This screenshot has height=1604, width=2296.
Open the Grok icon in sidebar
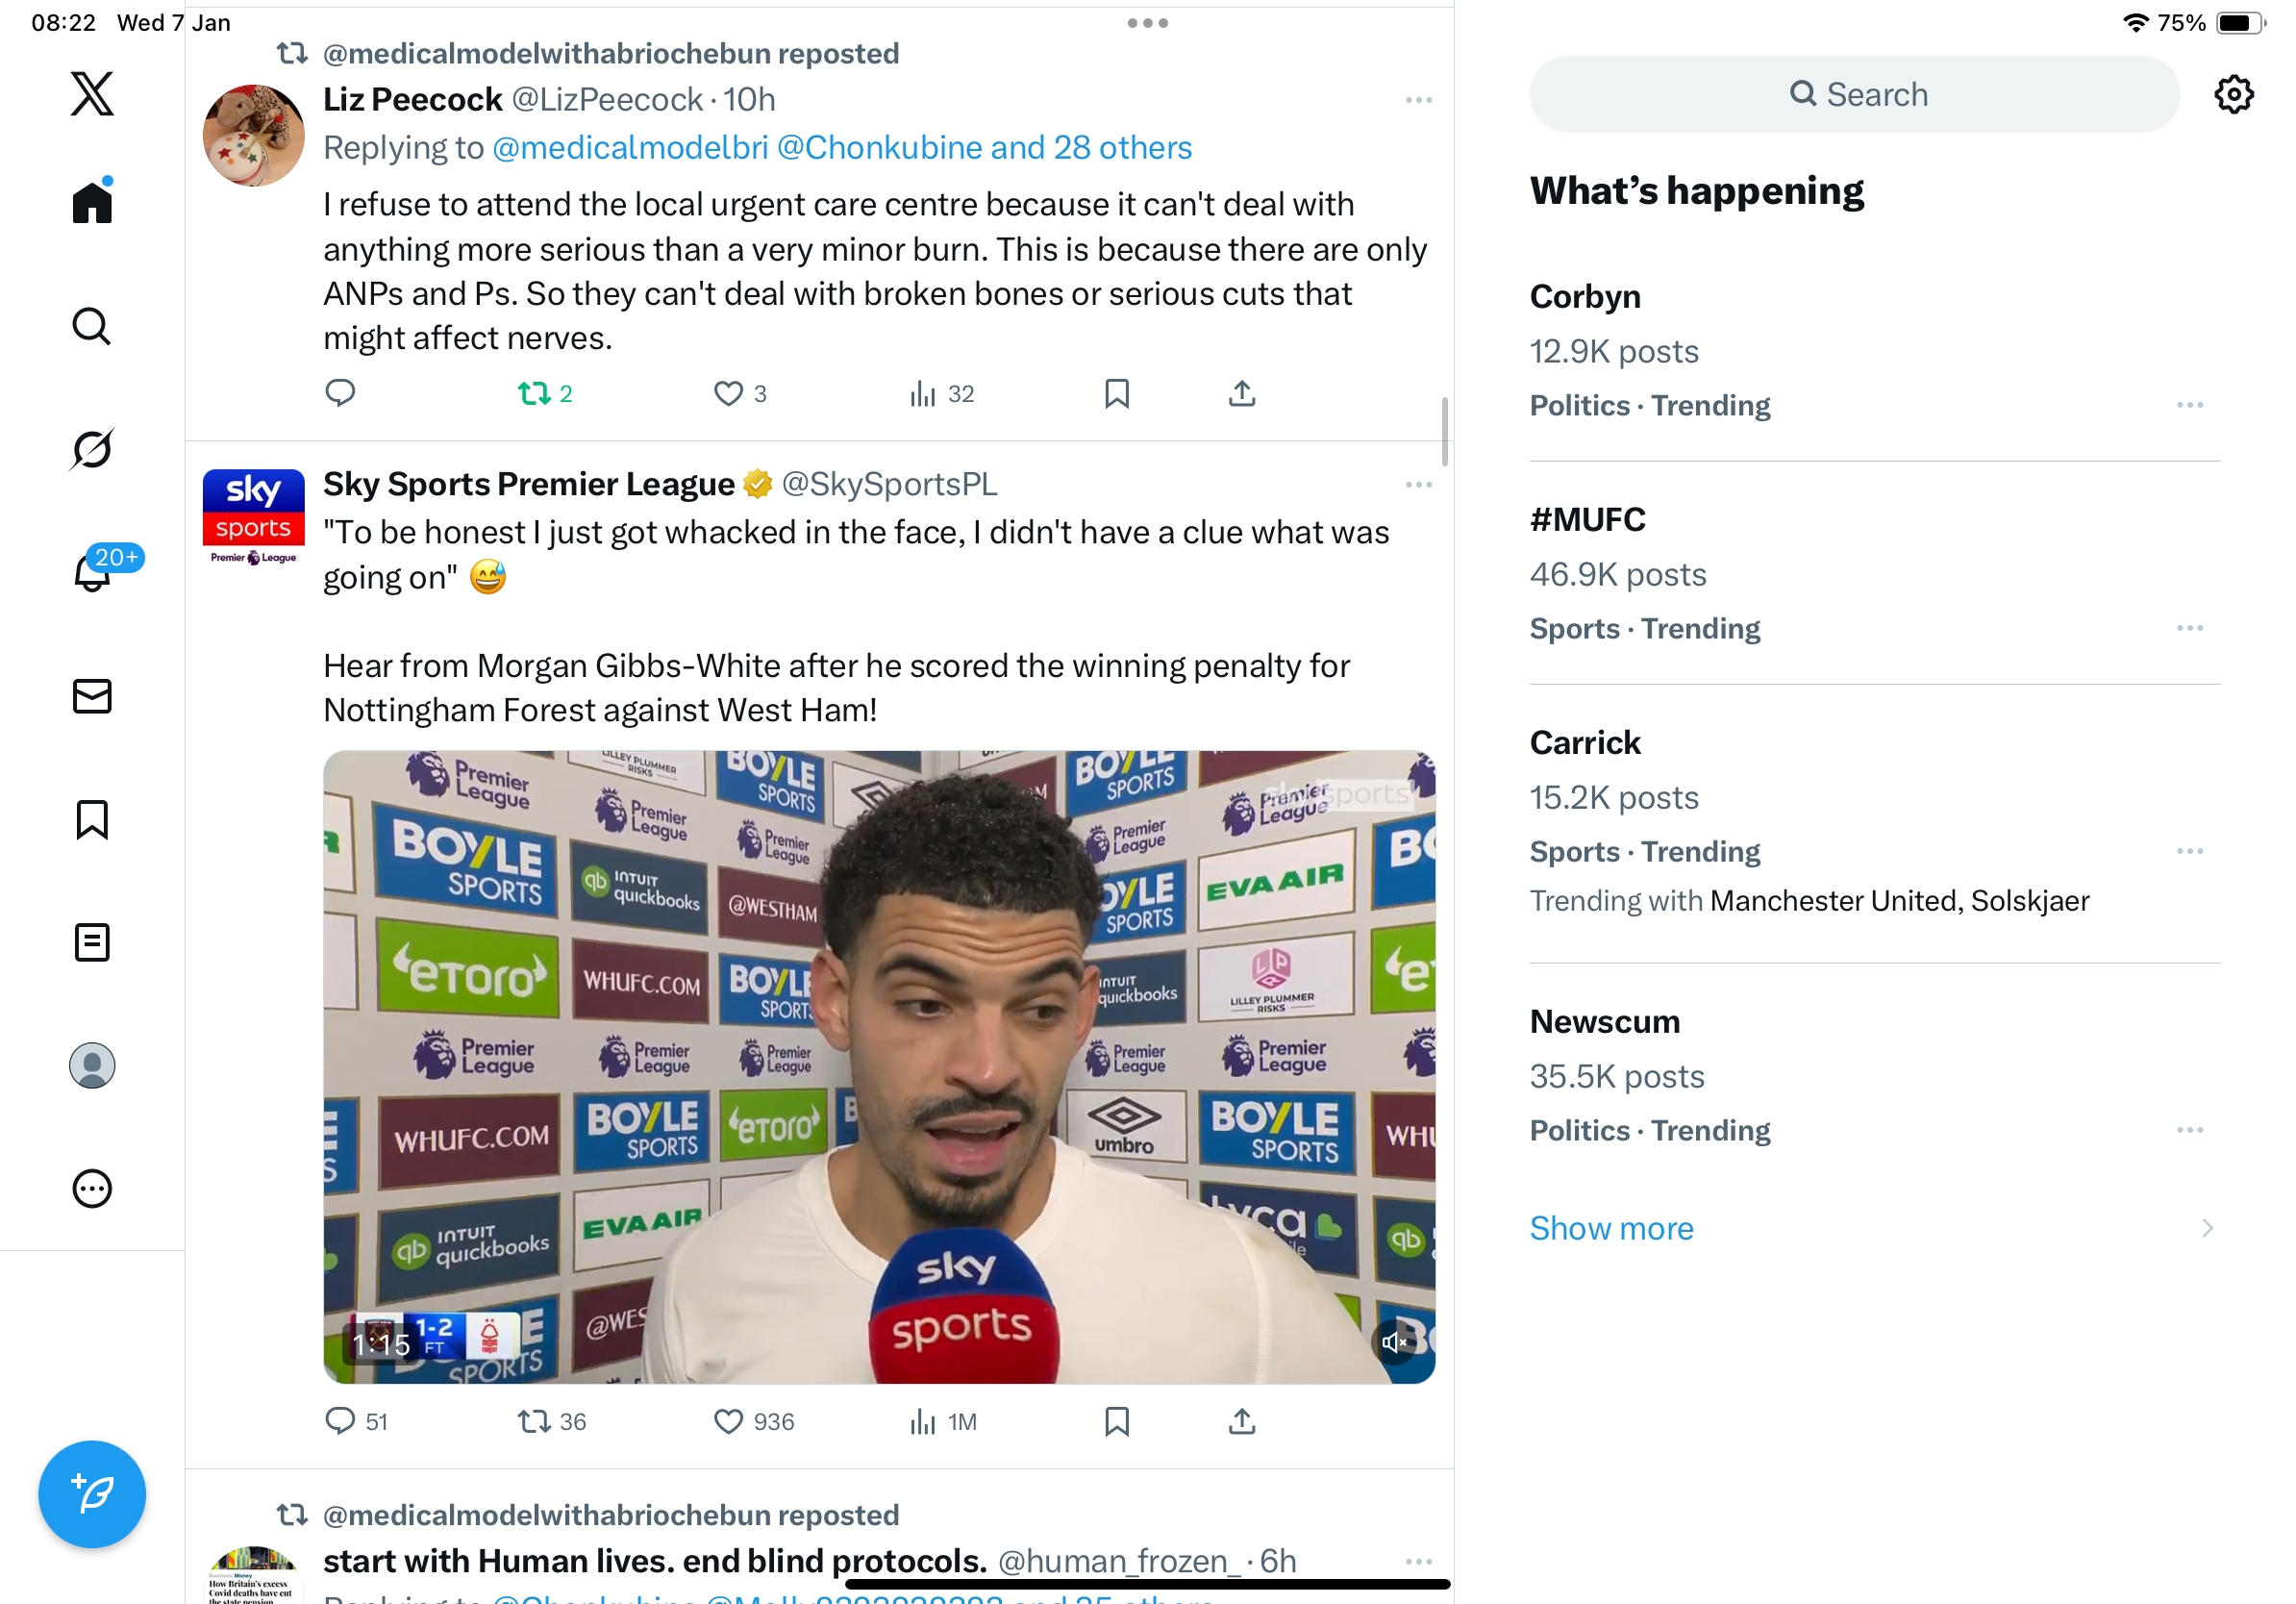pyautogui.click(x=92, y=449)
